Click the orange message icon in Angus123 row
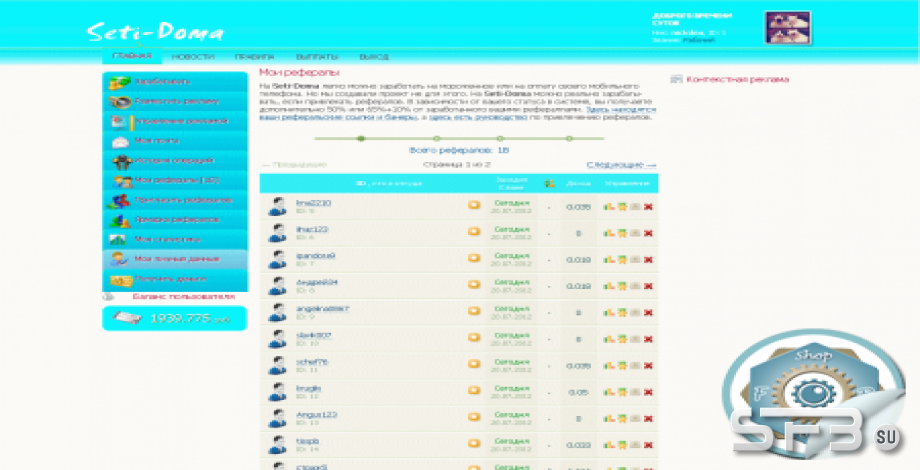 [474, 417]
